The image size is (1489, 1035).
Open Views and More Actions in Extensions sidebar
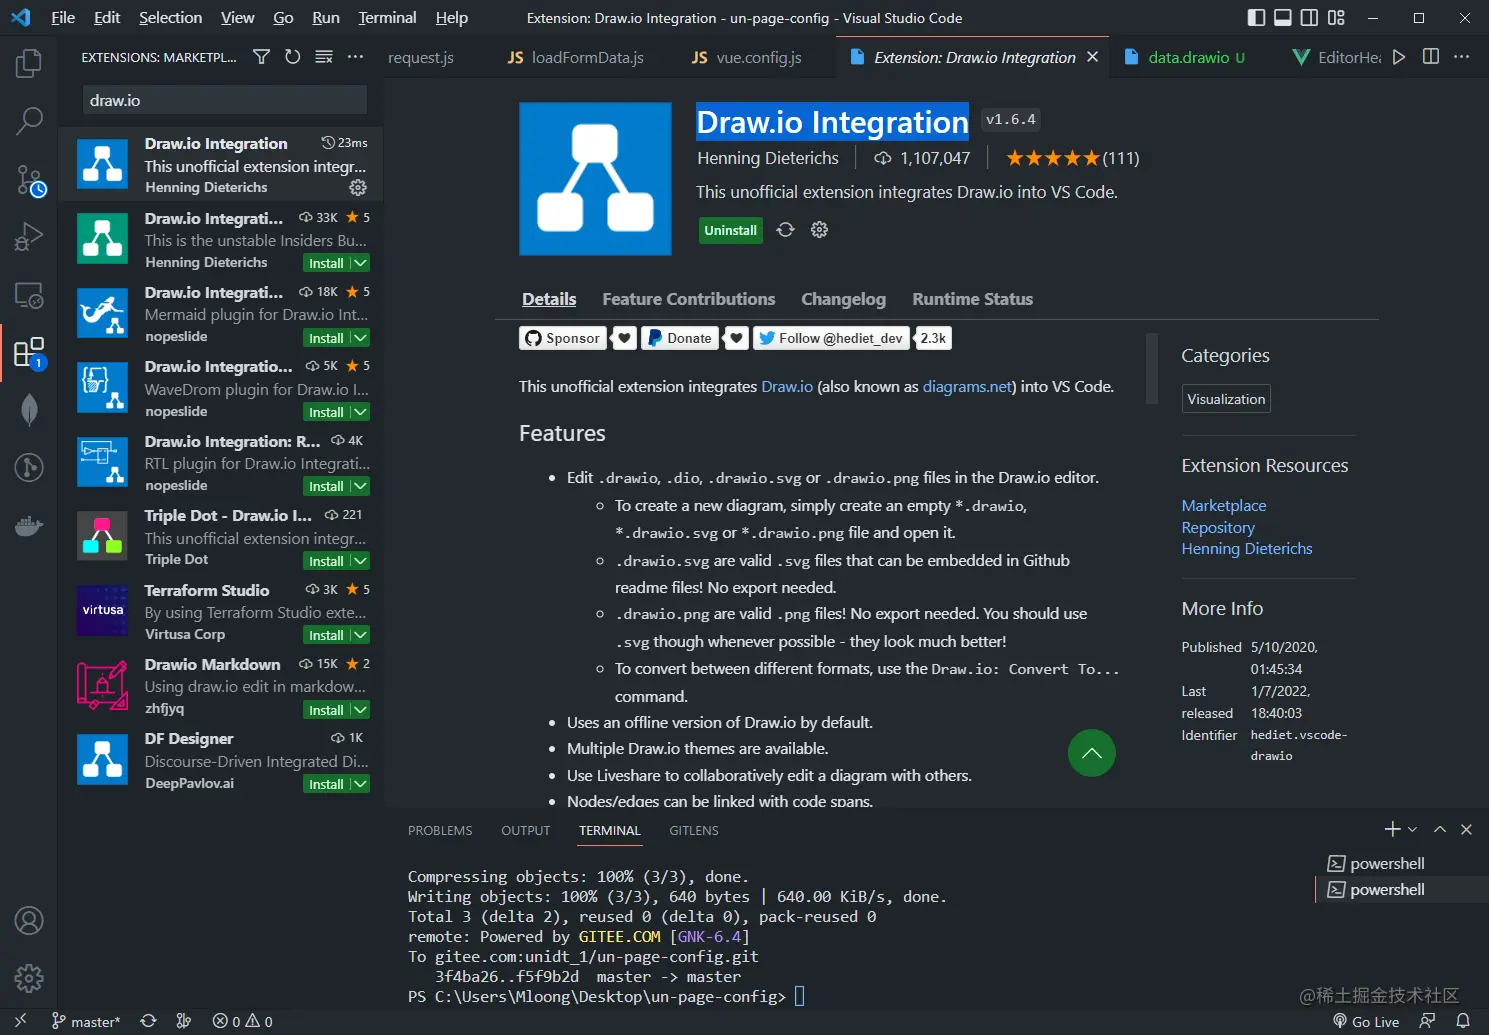355,57
